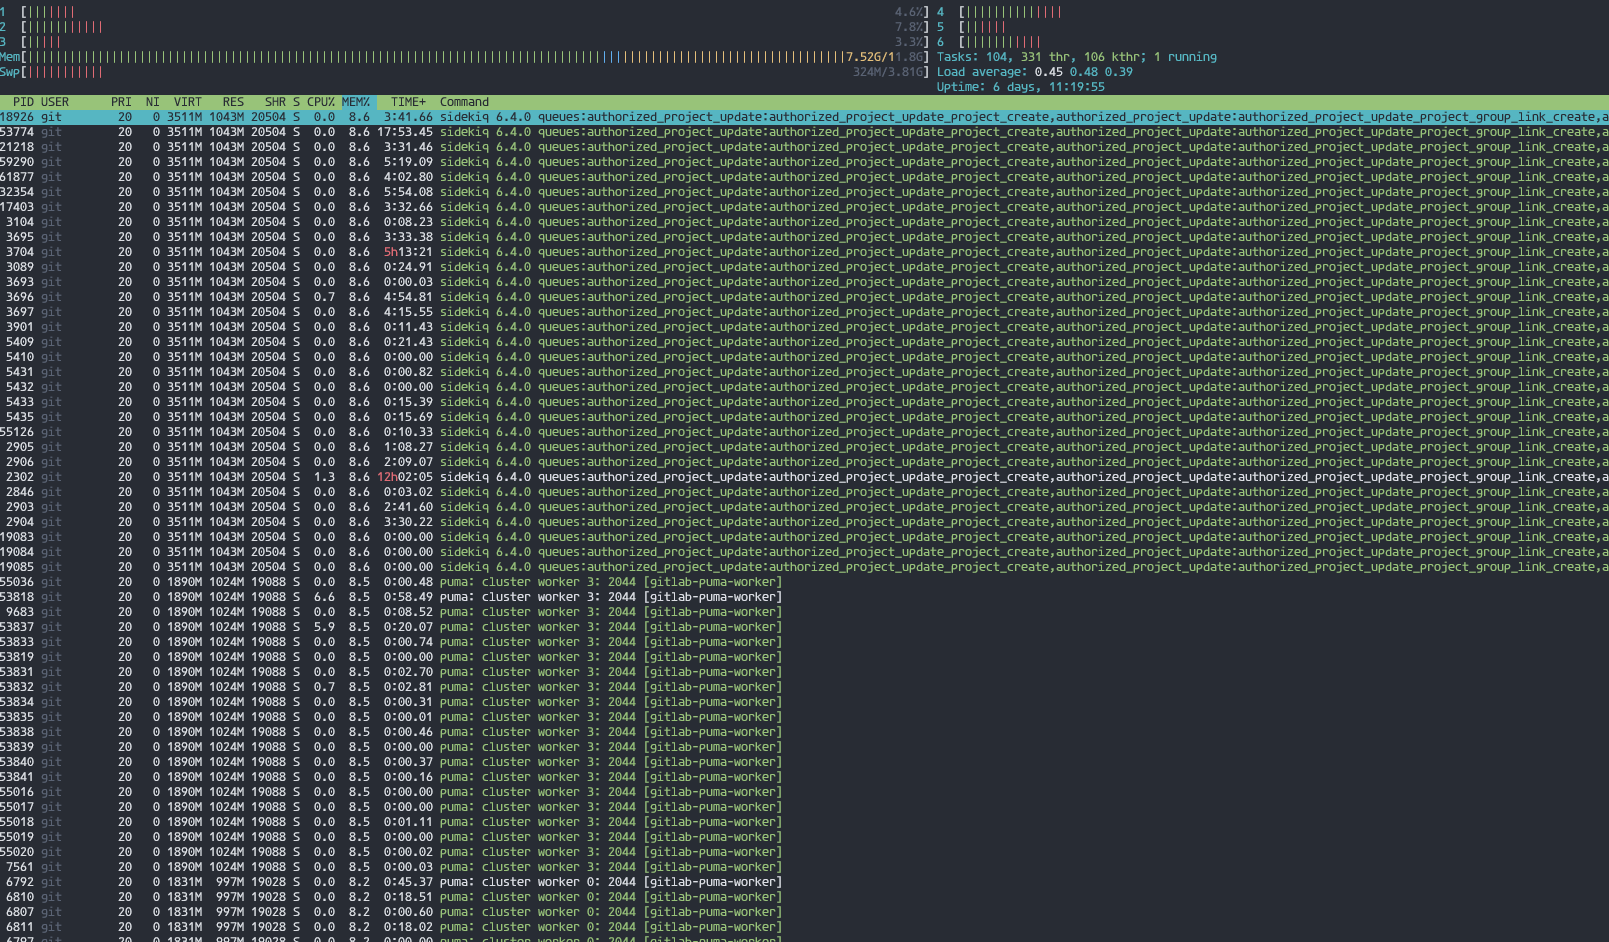Select process row with PID 3104
1609x942 pixels.
pyautogui.click(x=804, y=222)
